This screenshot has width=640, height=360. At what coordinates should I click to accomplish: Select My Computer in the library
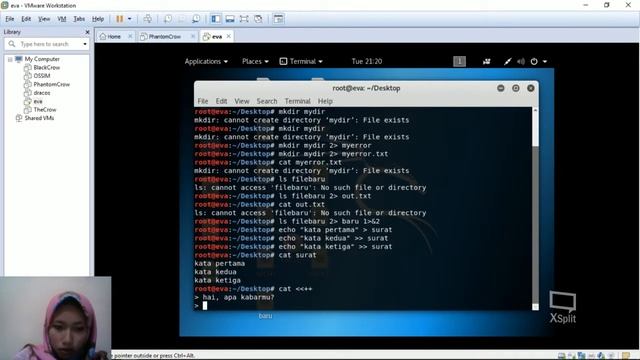pyautogui.click(x=42, y=59)
